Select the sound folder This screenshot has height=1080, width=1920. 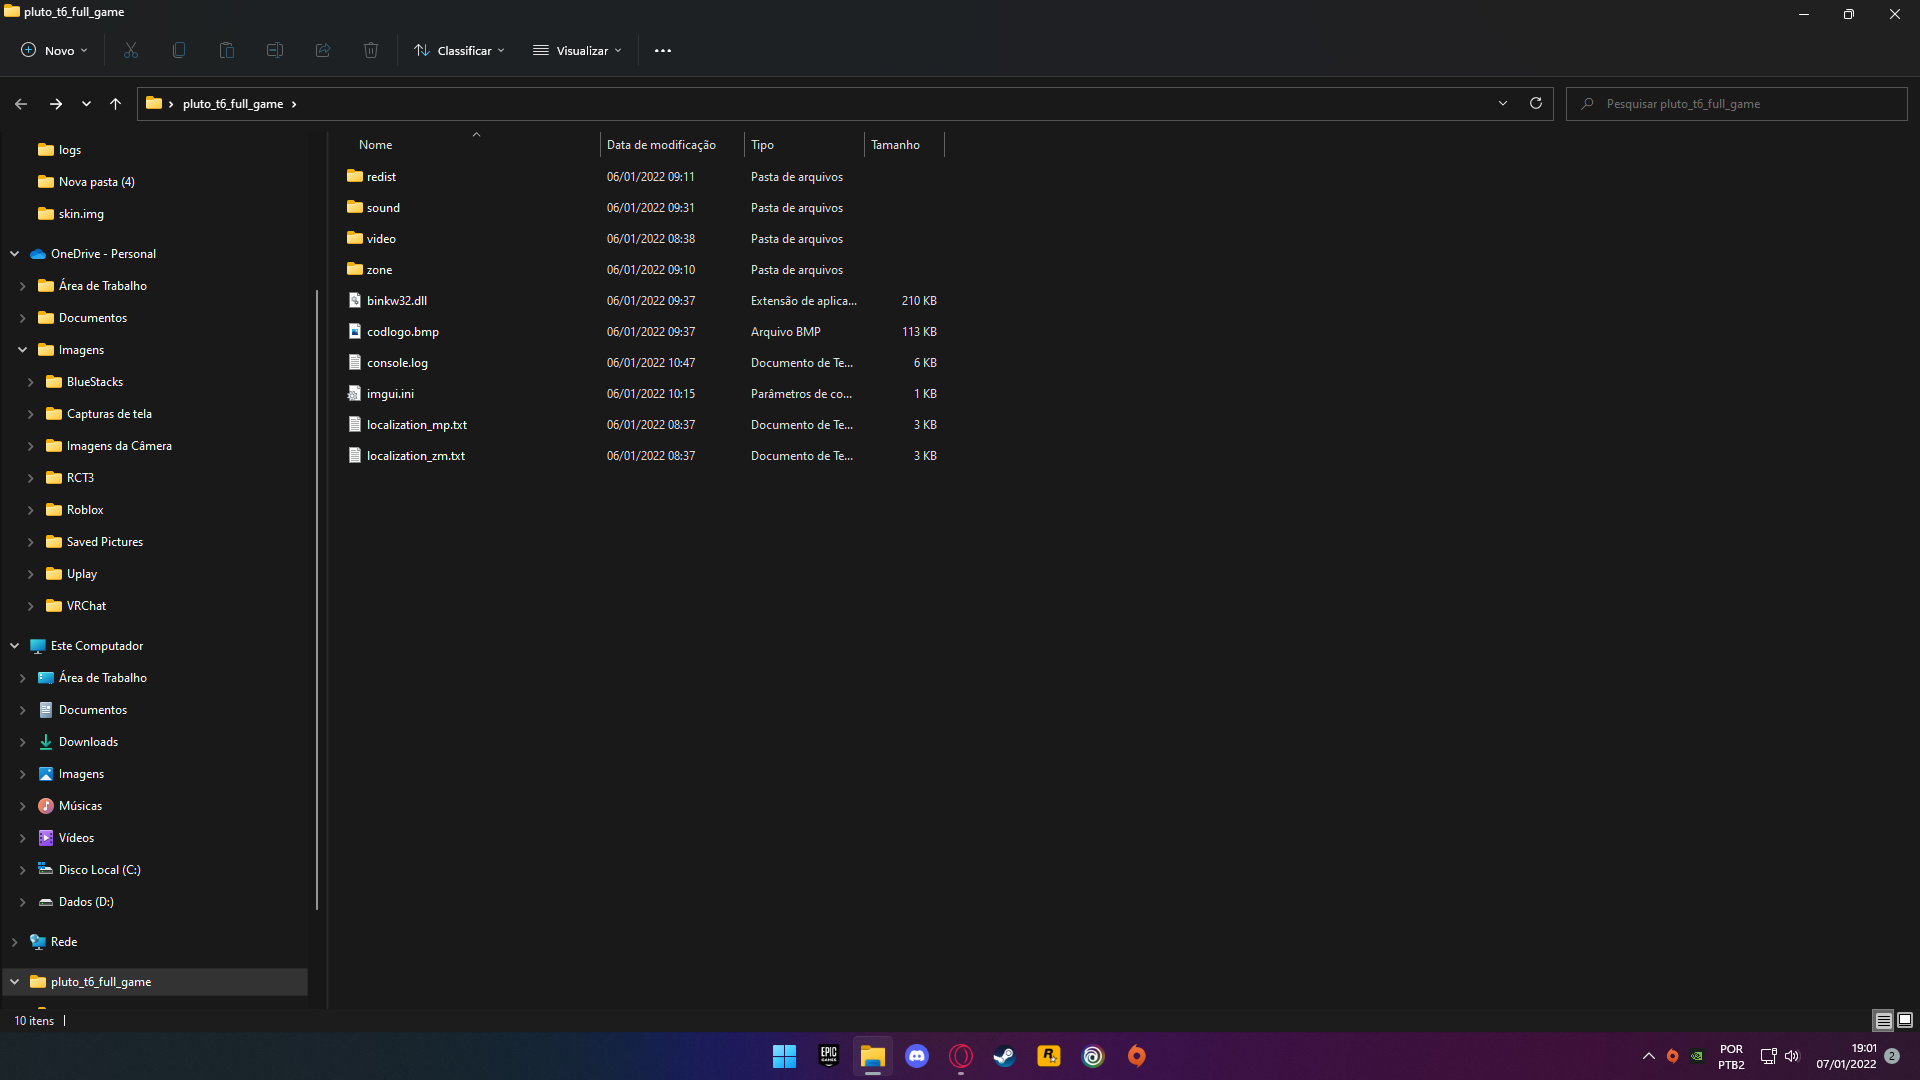pyautogui.click(x=383, y=208)
